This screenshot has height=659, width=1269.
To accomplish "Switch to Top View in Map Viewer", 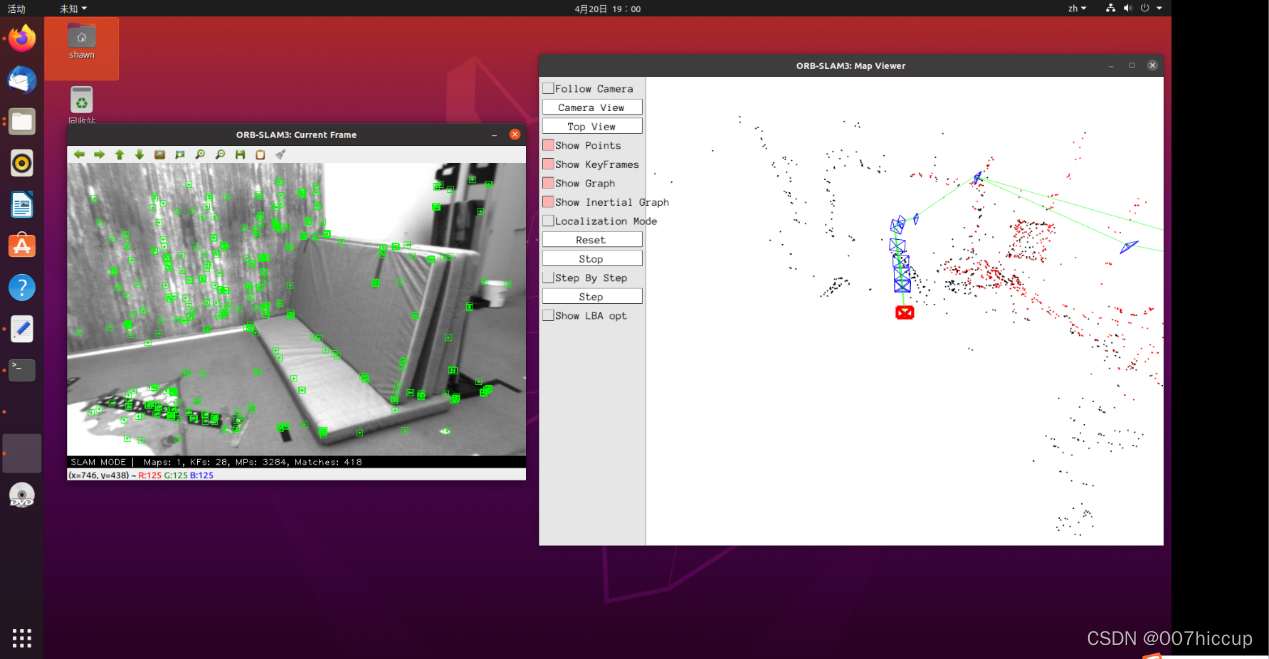I will click(592, 126).
